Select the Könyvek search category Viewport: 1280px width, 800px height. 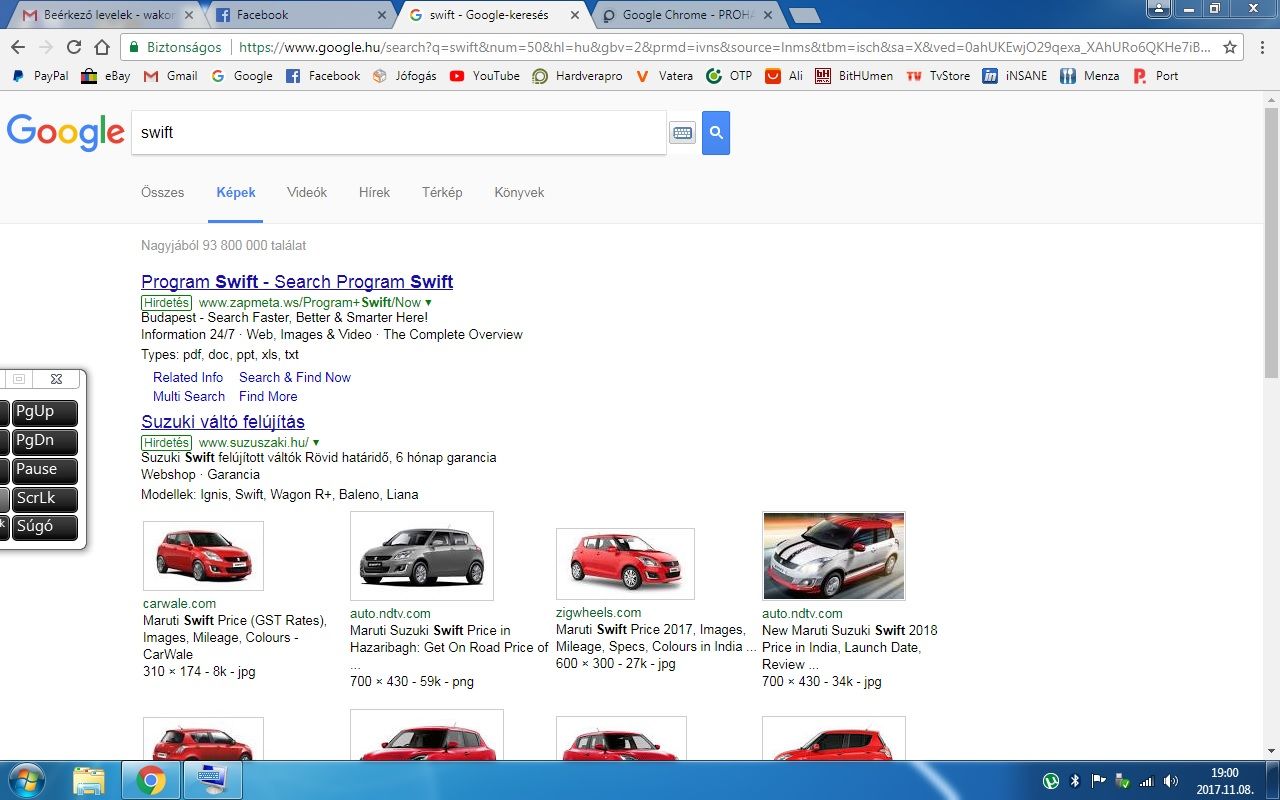519,192
